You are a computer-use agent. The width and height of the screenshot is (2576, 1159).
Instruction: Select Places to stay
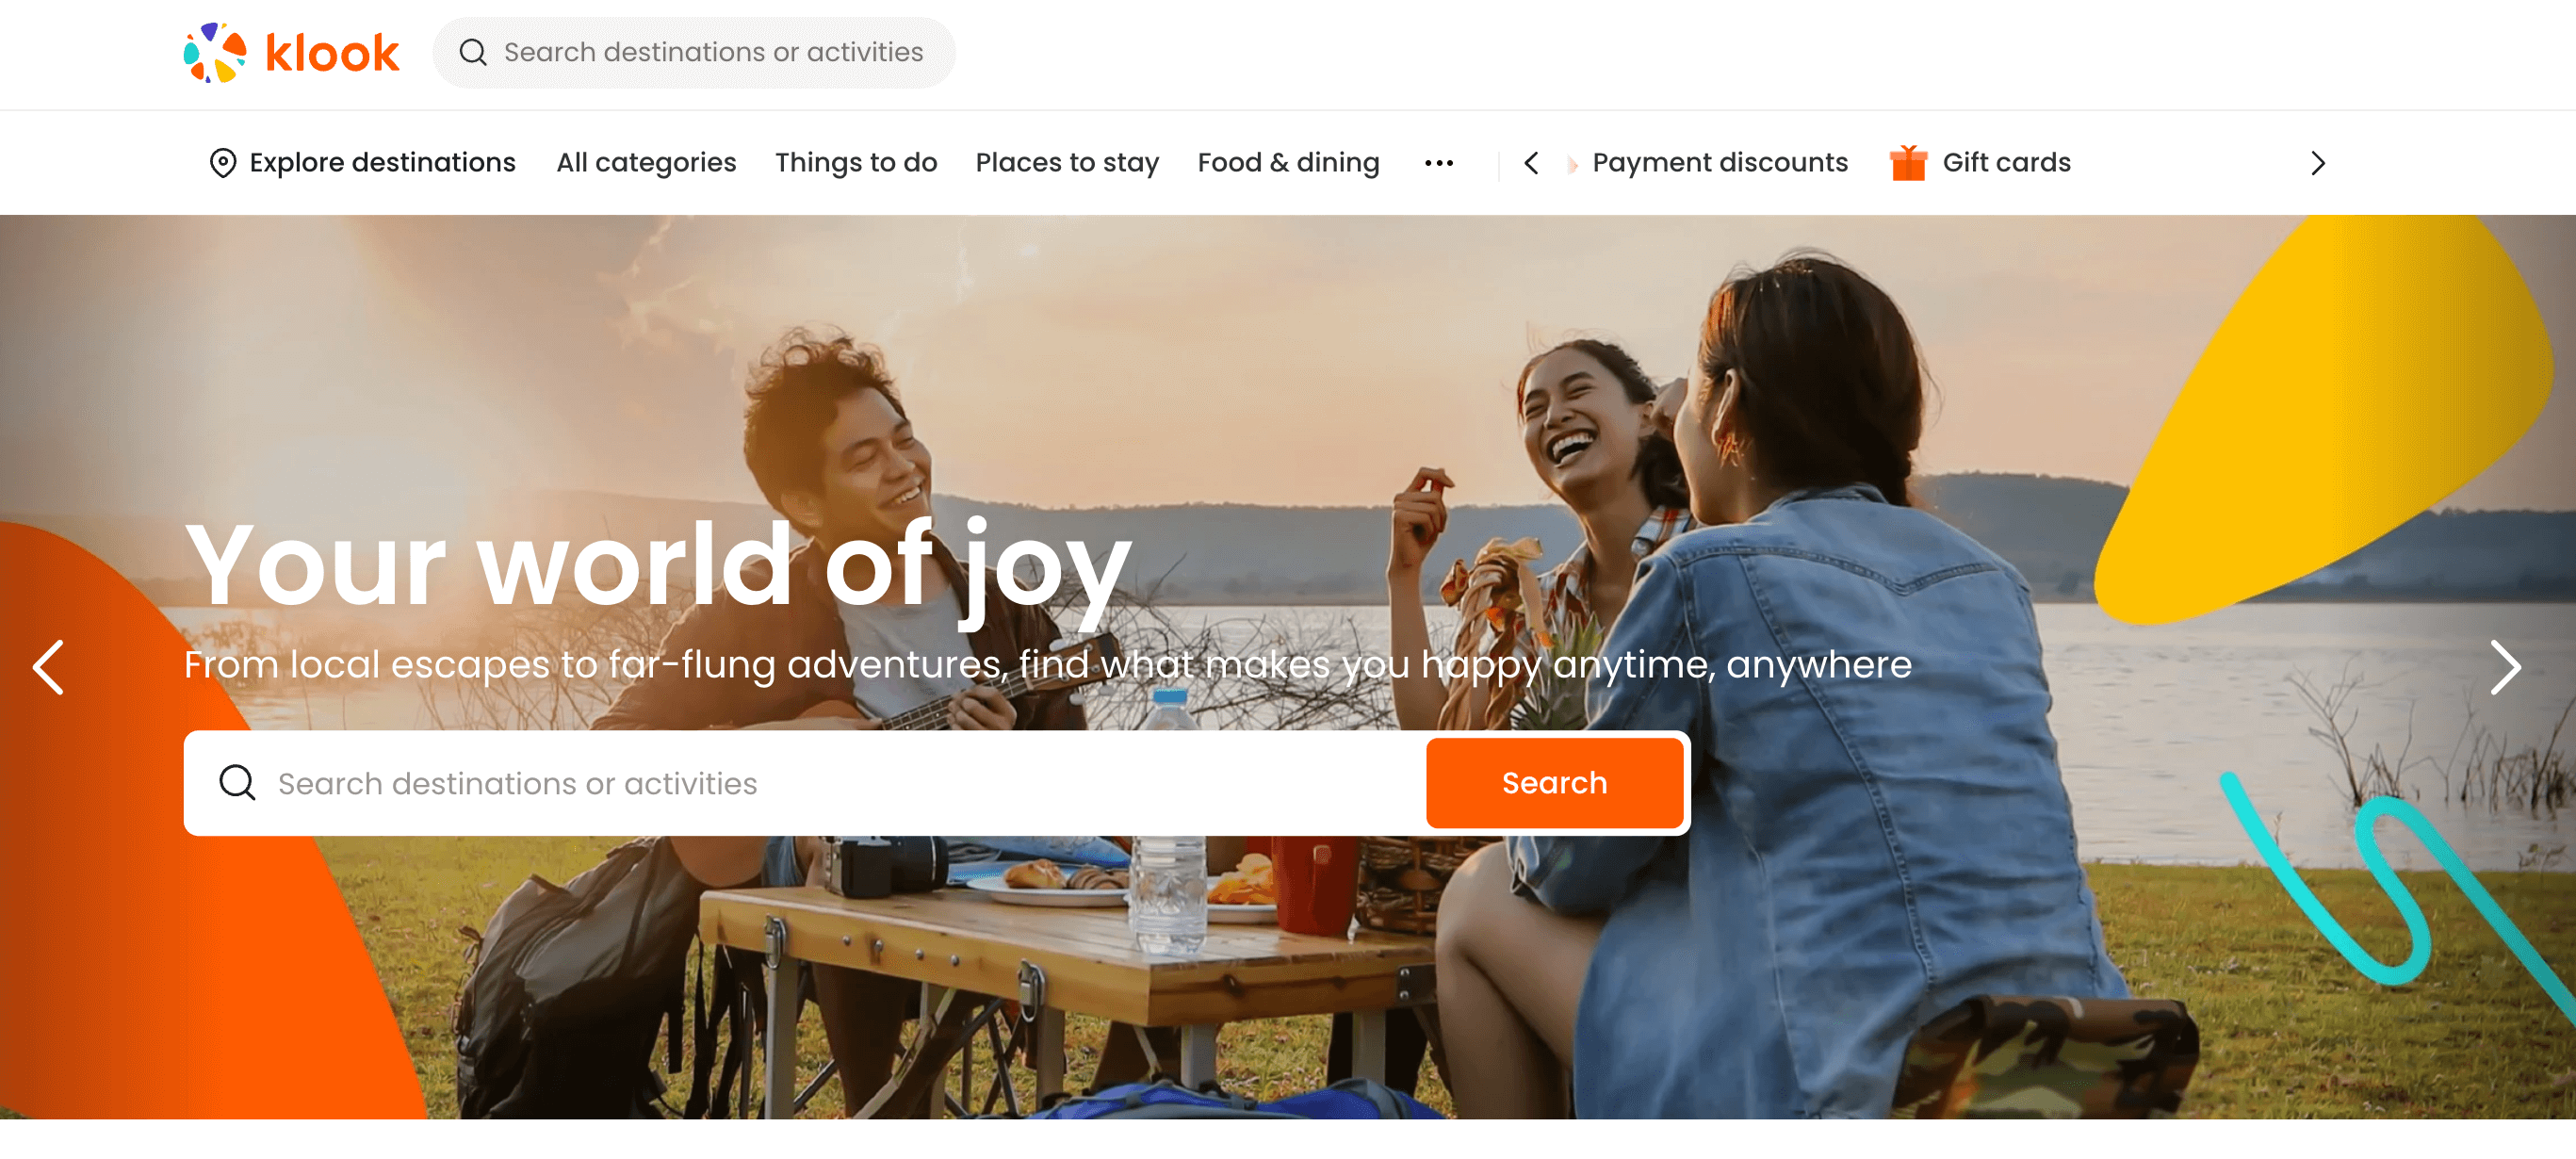(x=1067, y=163)
